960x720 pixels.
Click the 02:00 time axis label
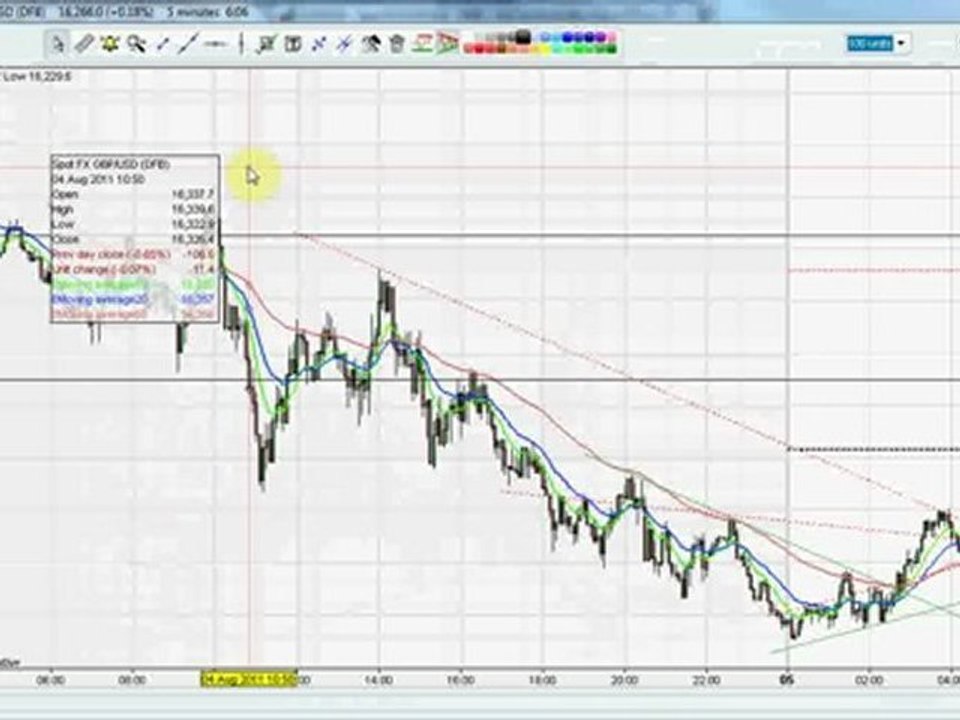pyautogui.click(x=869, y=680)
